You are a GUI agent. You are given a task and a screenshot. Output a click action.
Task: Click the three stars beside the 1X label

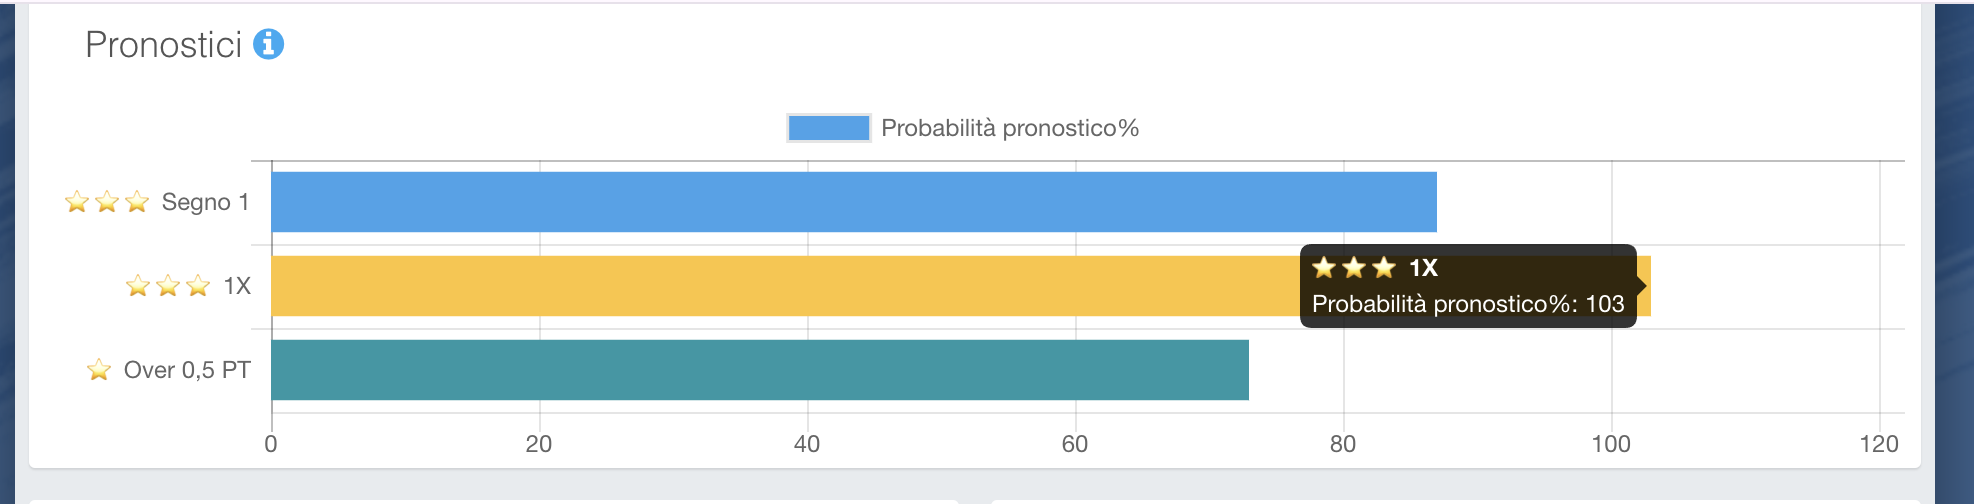[168, 286]
